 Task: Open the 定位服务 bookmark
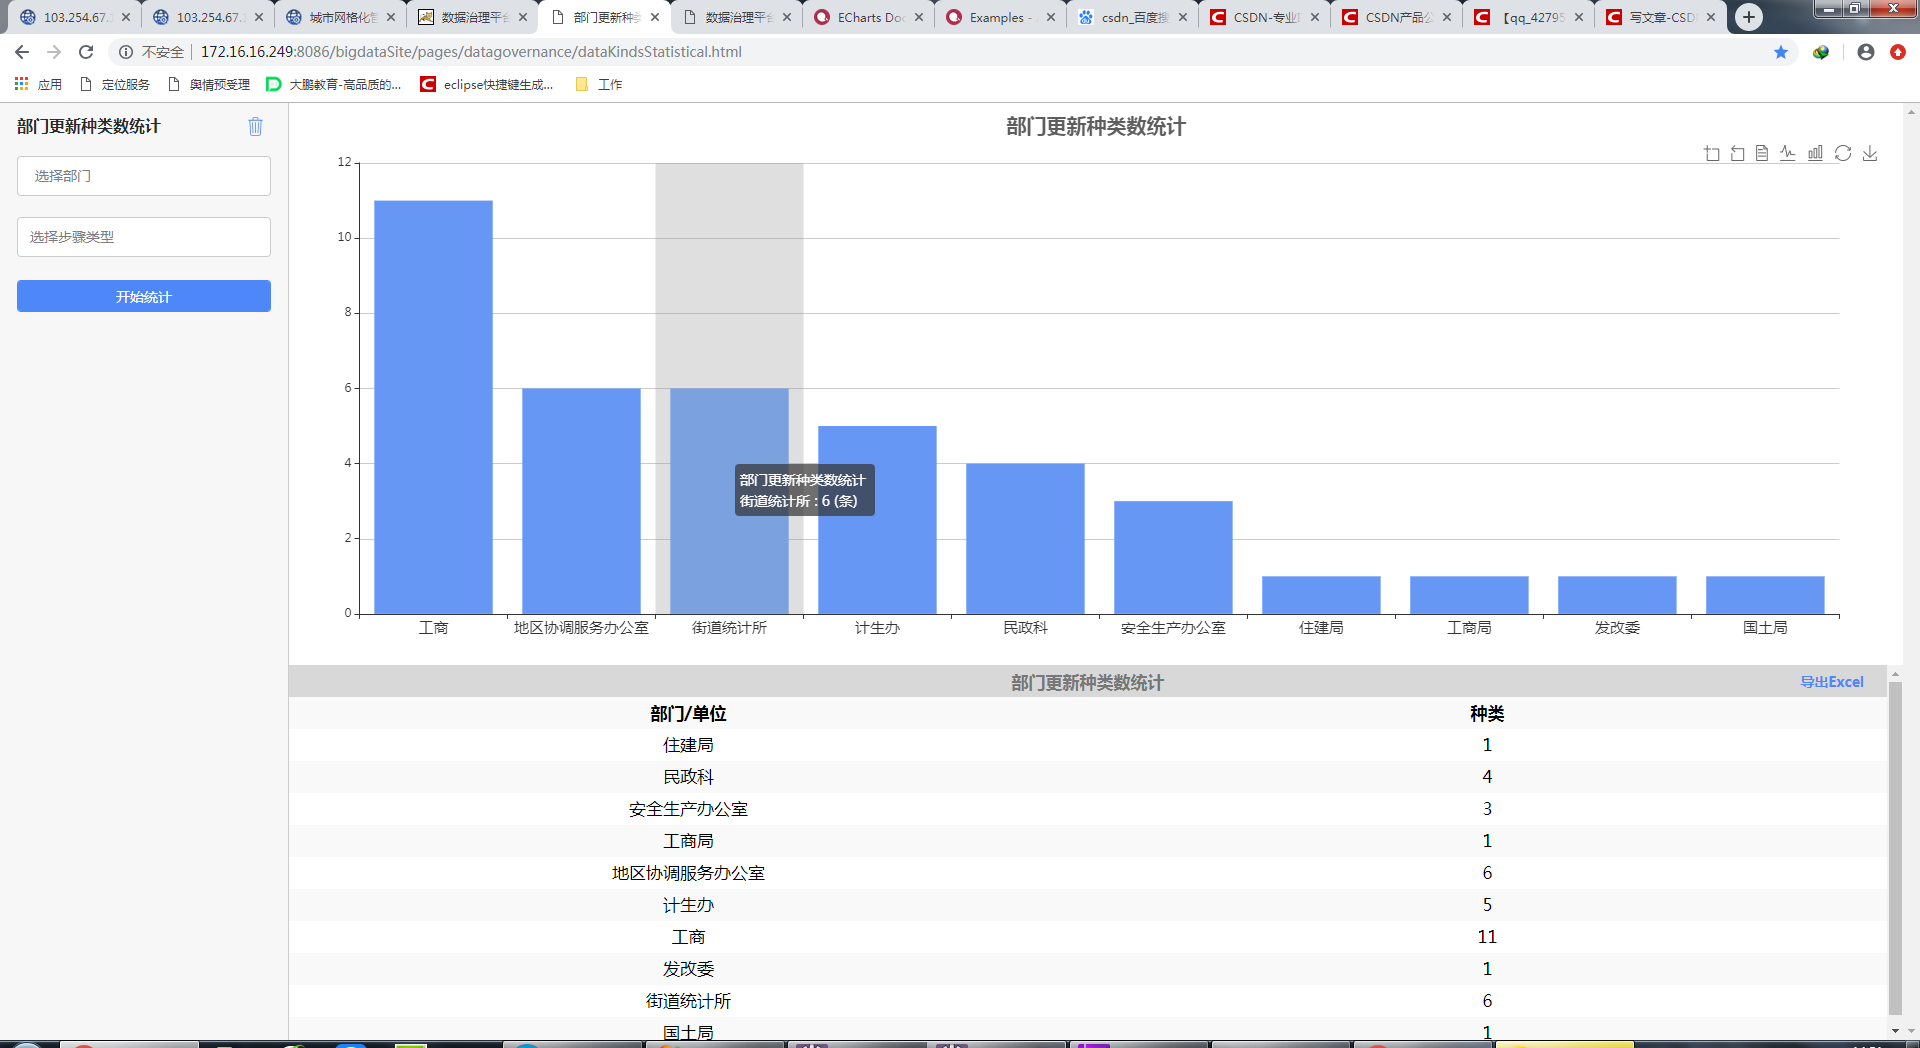coord(115,84)
